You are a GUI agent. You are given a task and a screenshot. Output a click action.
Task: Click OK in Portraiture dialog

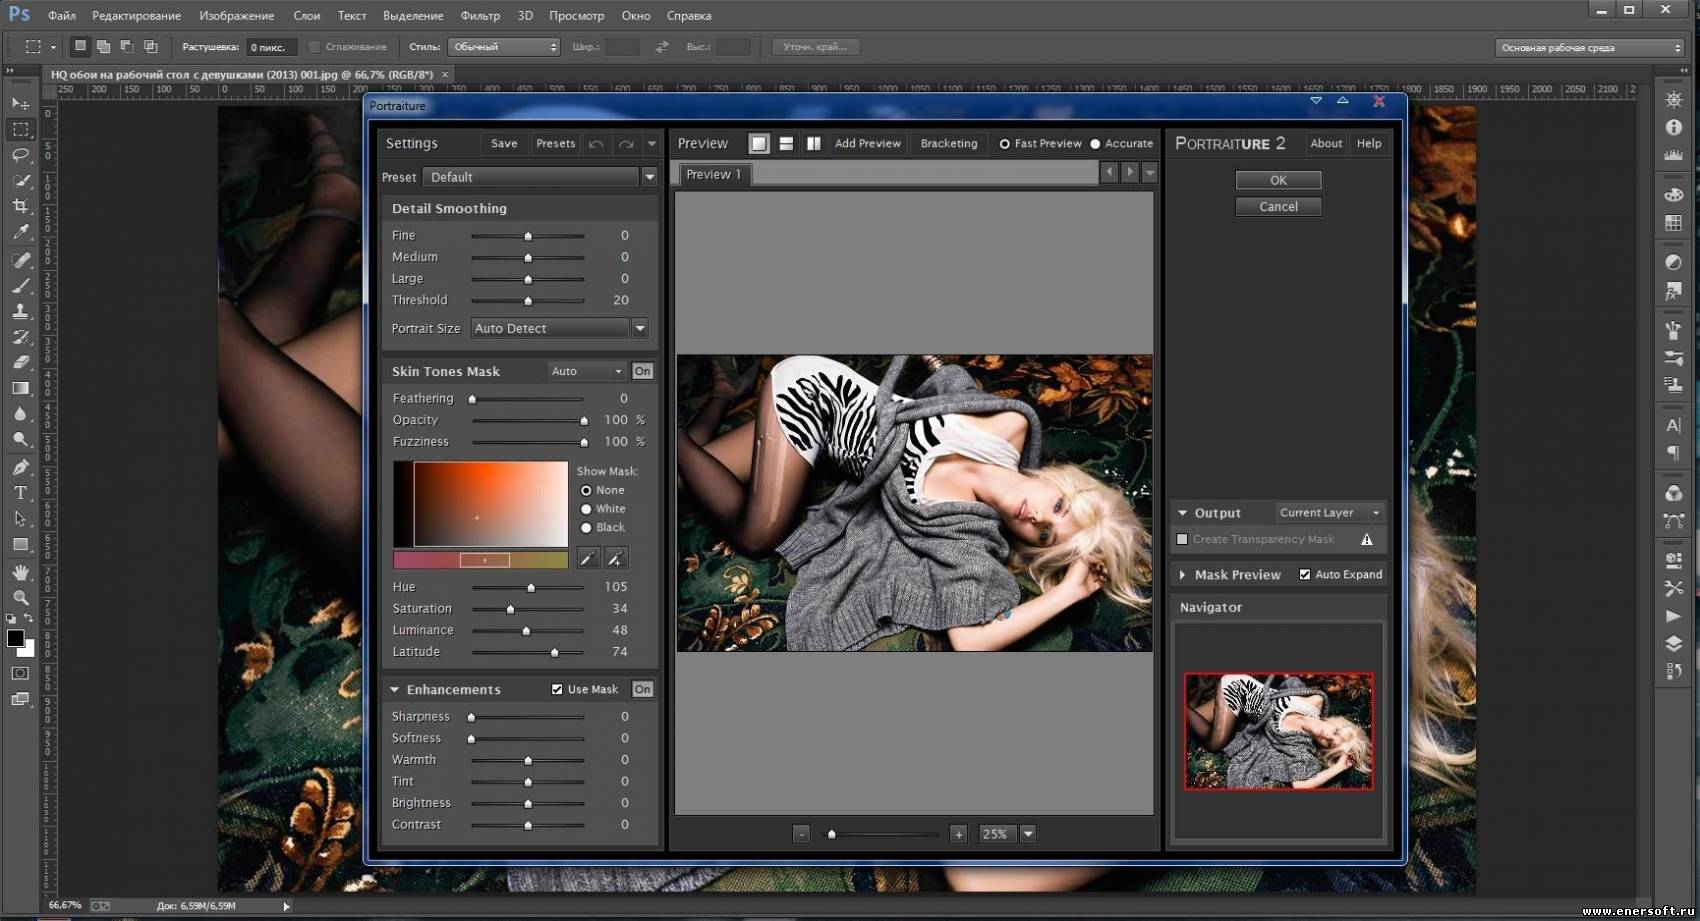tap(1278, 180)
